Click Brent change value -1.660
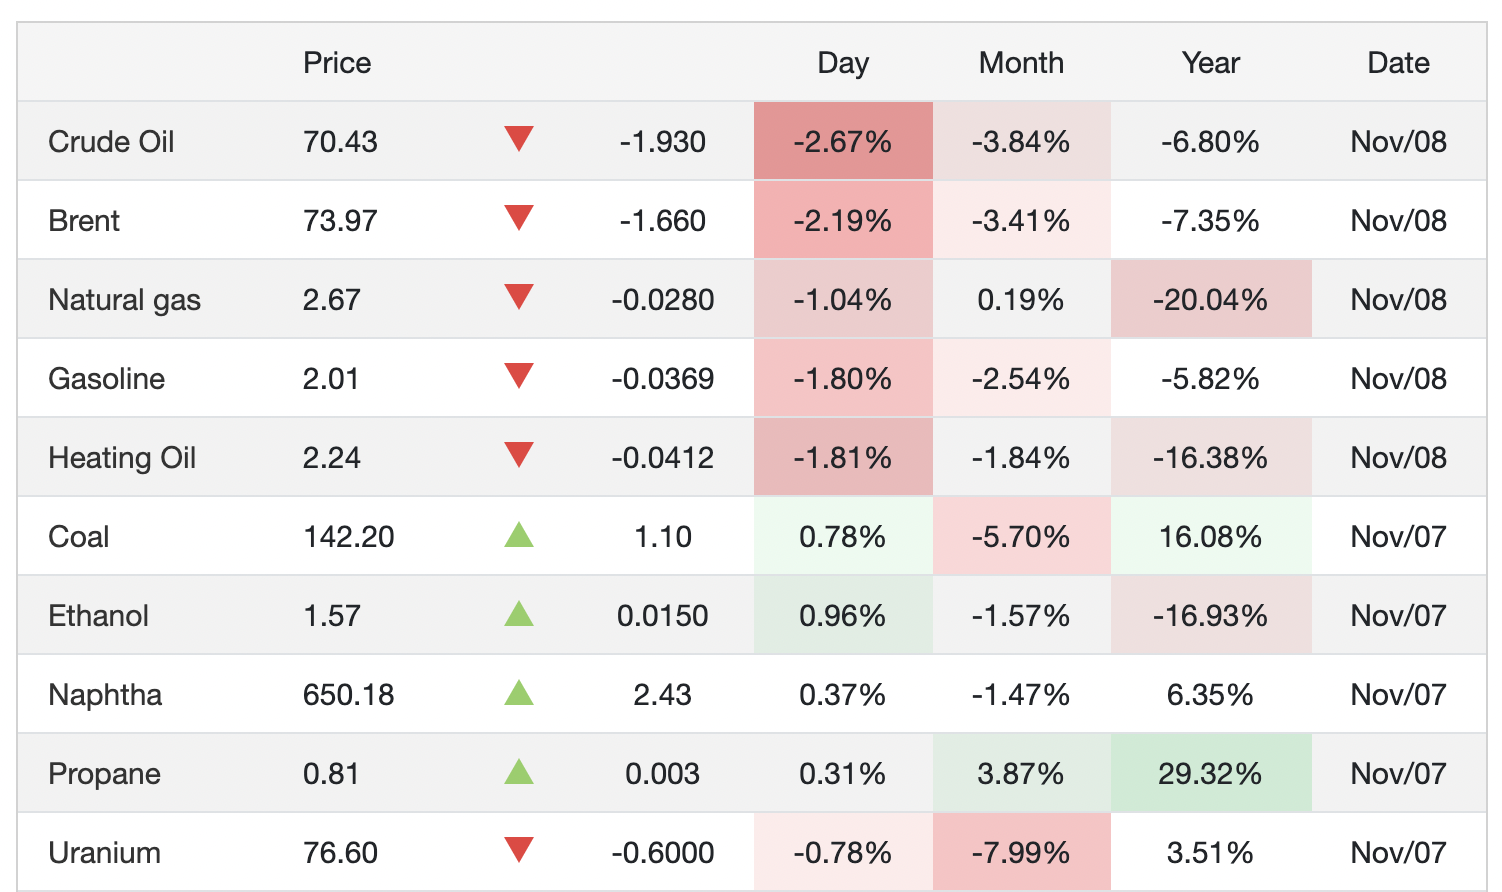The width and height of the screenshot is (1502, 892). coord(663,221)
